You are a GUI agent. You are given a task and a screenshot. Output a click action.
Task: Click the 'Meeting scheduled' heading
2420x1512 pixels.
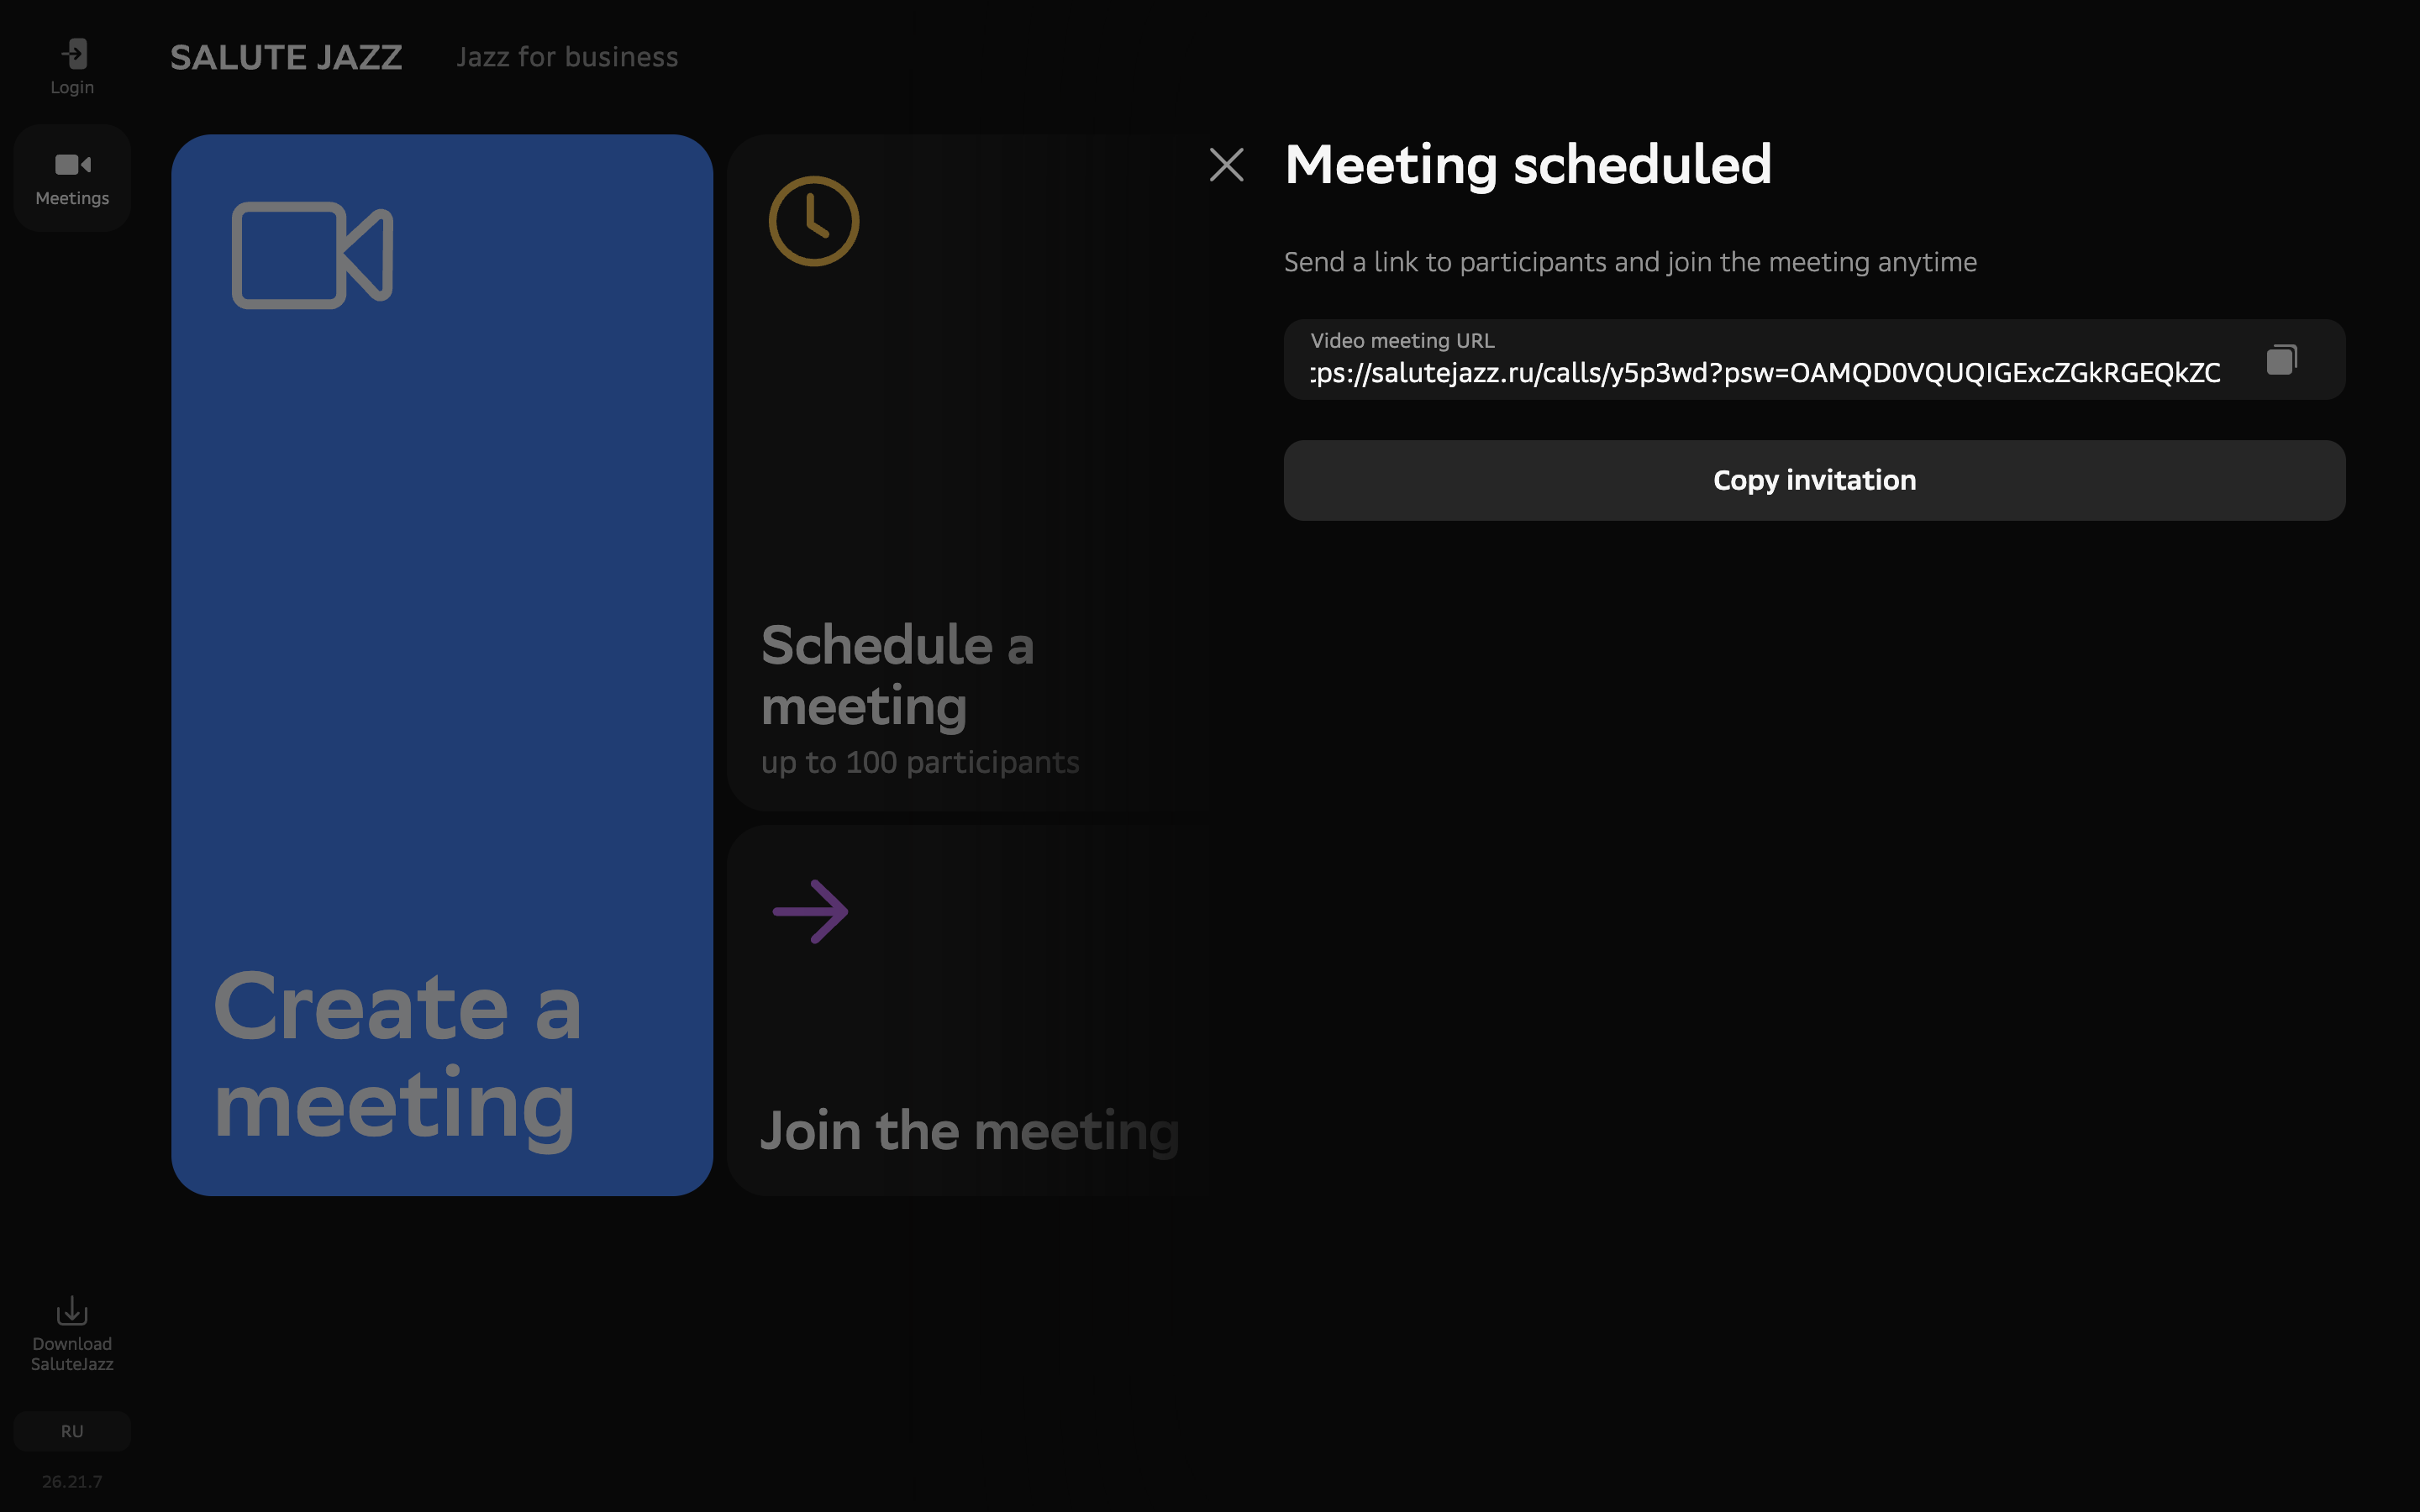[1528, 164]
